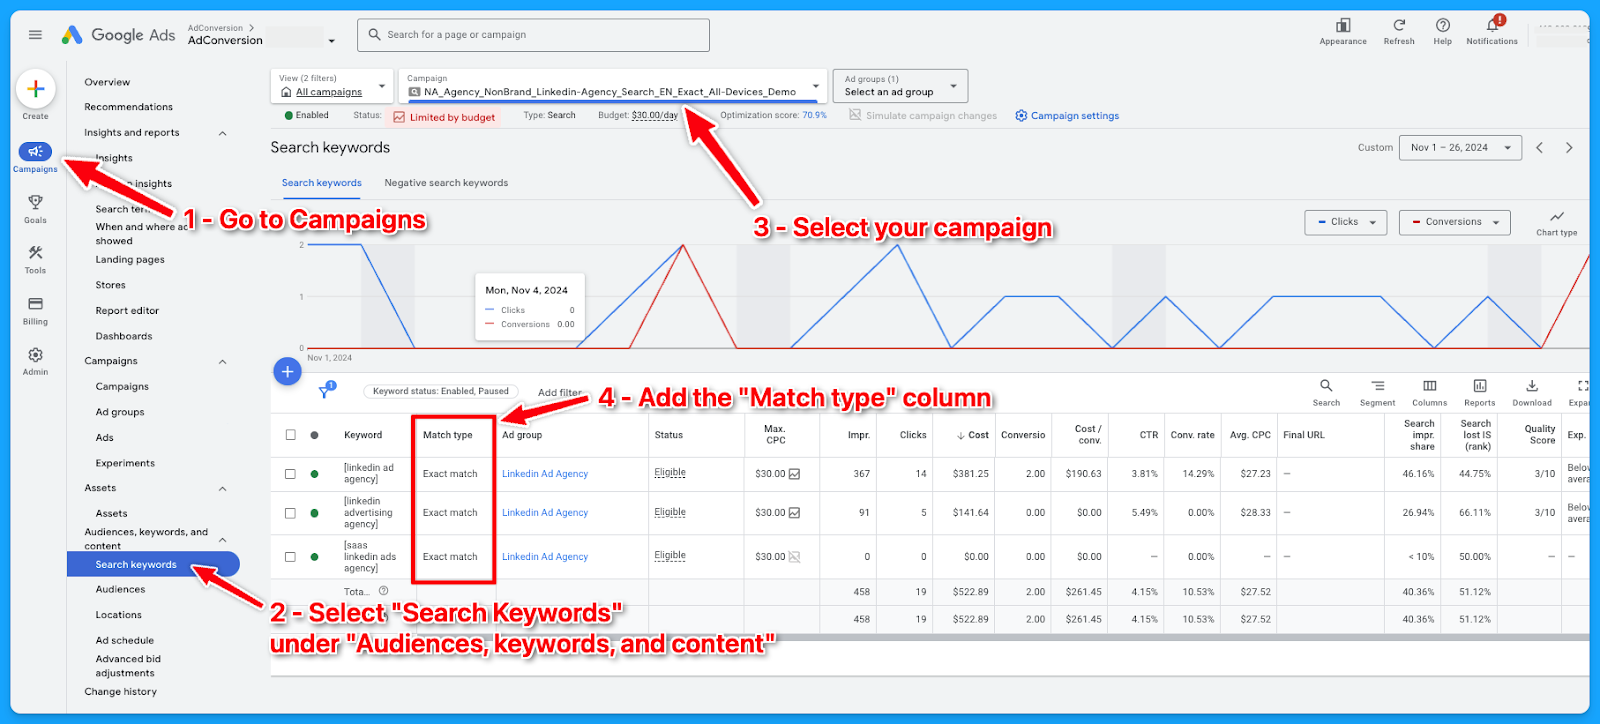Click the blue add keyword plus button
The width and height of the screenshot is (1600, 724).
[x=287, y=372]
